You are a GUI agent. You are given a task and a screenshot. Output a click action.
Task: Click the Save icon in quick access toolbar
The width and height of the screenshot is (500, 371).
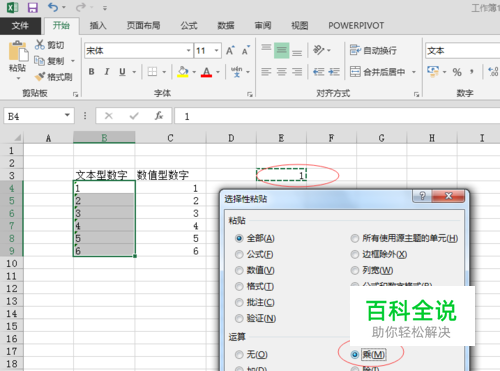click(x=32, y=7)
